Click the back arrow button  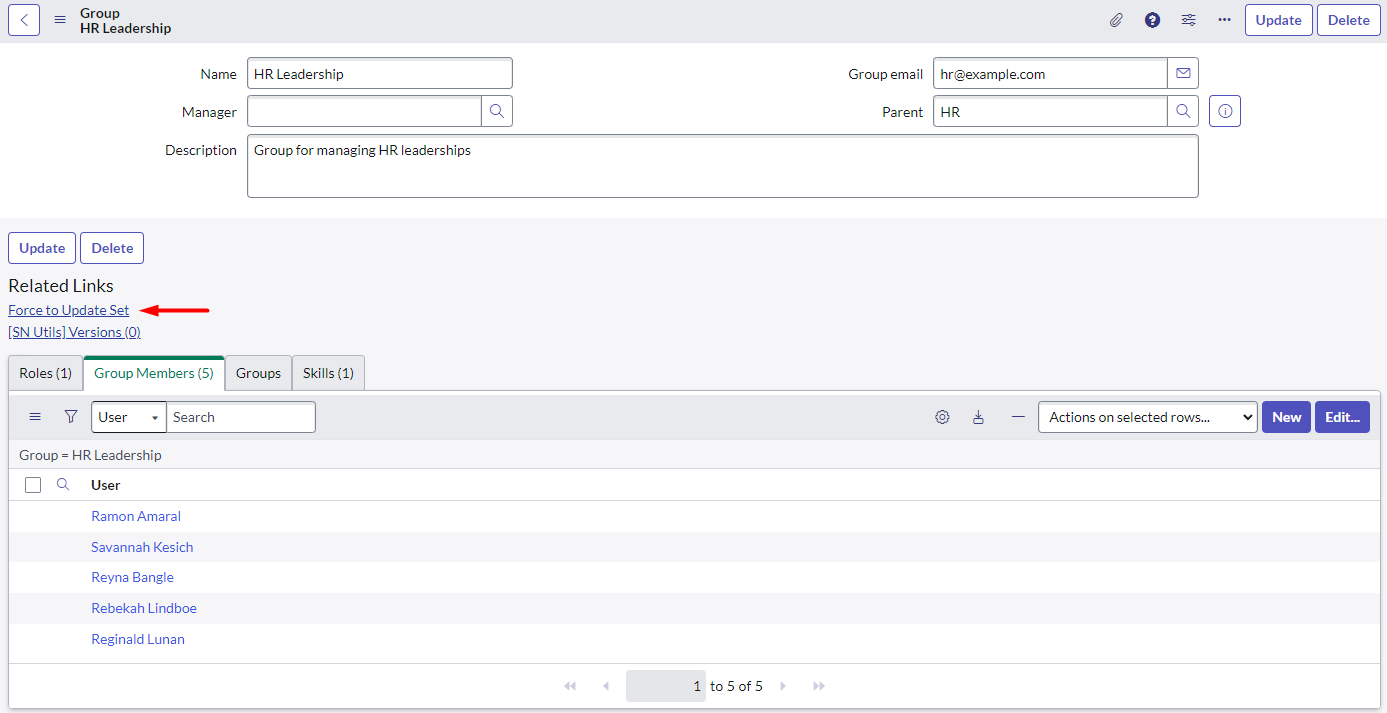(x=24, y=20)
